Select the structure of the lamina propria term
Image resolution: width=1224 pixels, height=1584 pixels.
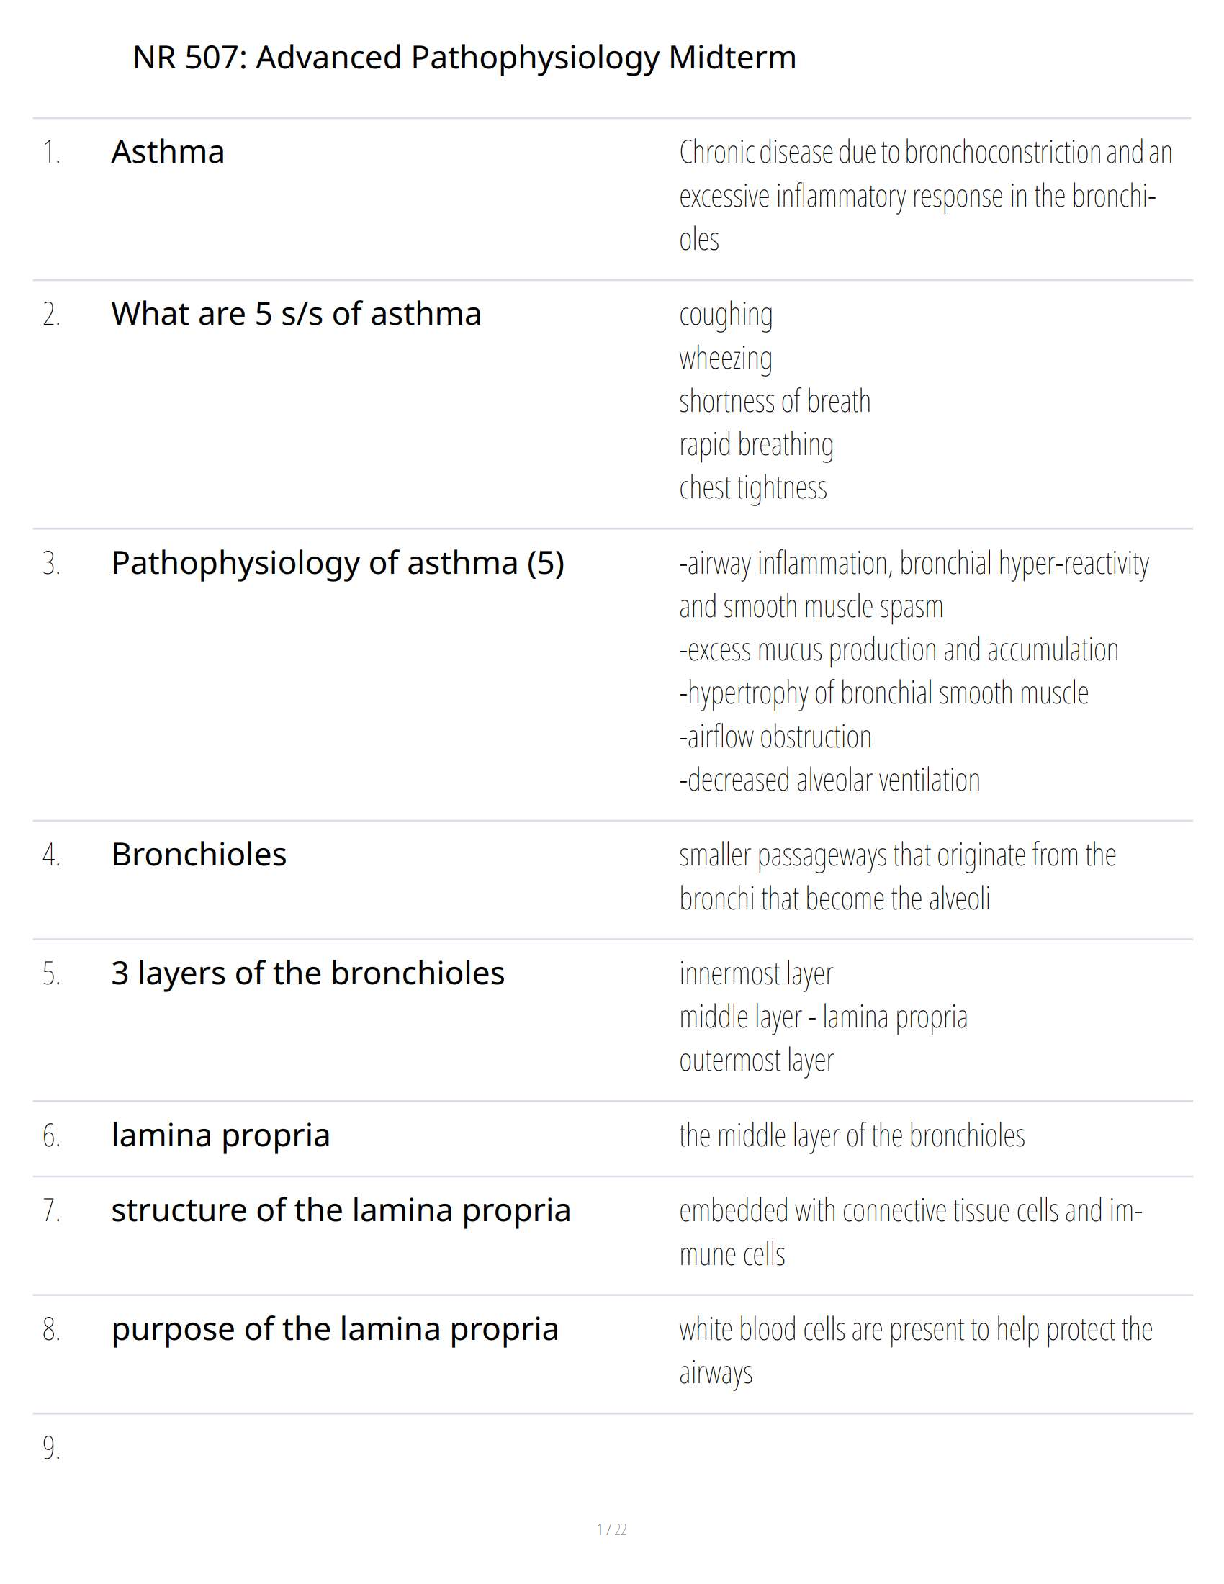pyautogui.click(x=340, y=1210)
